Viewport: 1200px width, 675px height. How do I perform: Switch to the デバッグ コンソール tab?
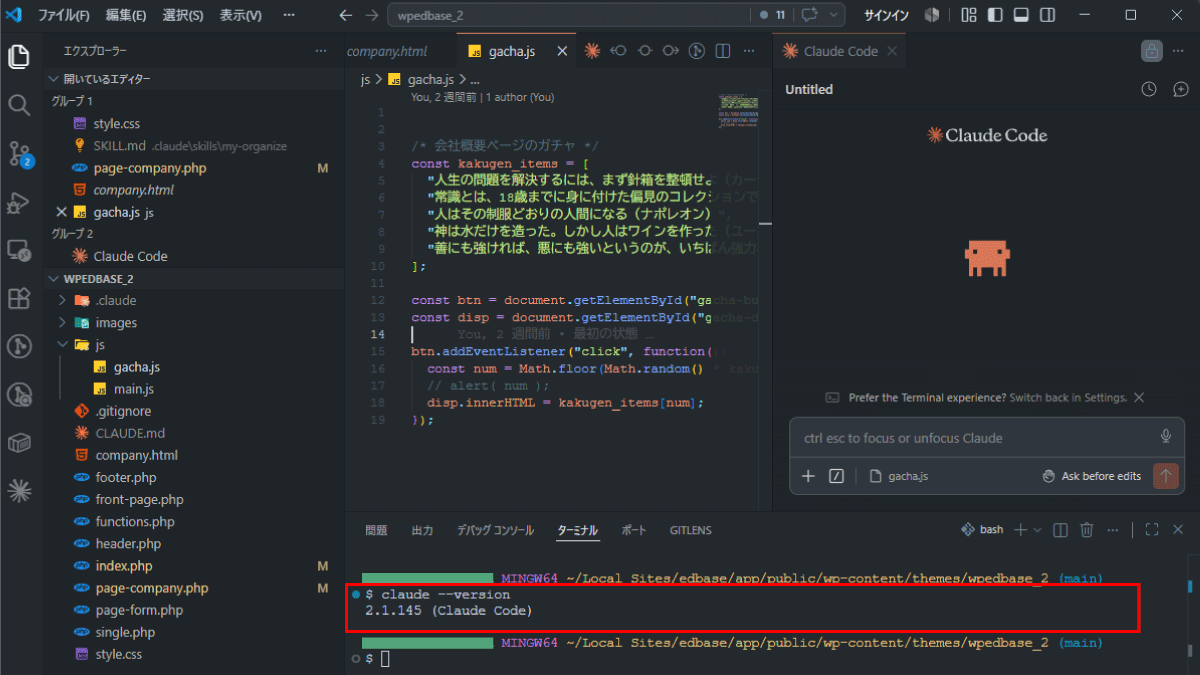click(x=495, y=530)
